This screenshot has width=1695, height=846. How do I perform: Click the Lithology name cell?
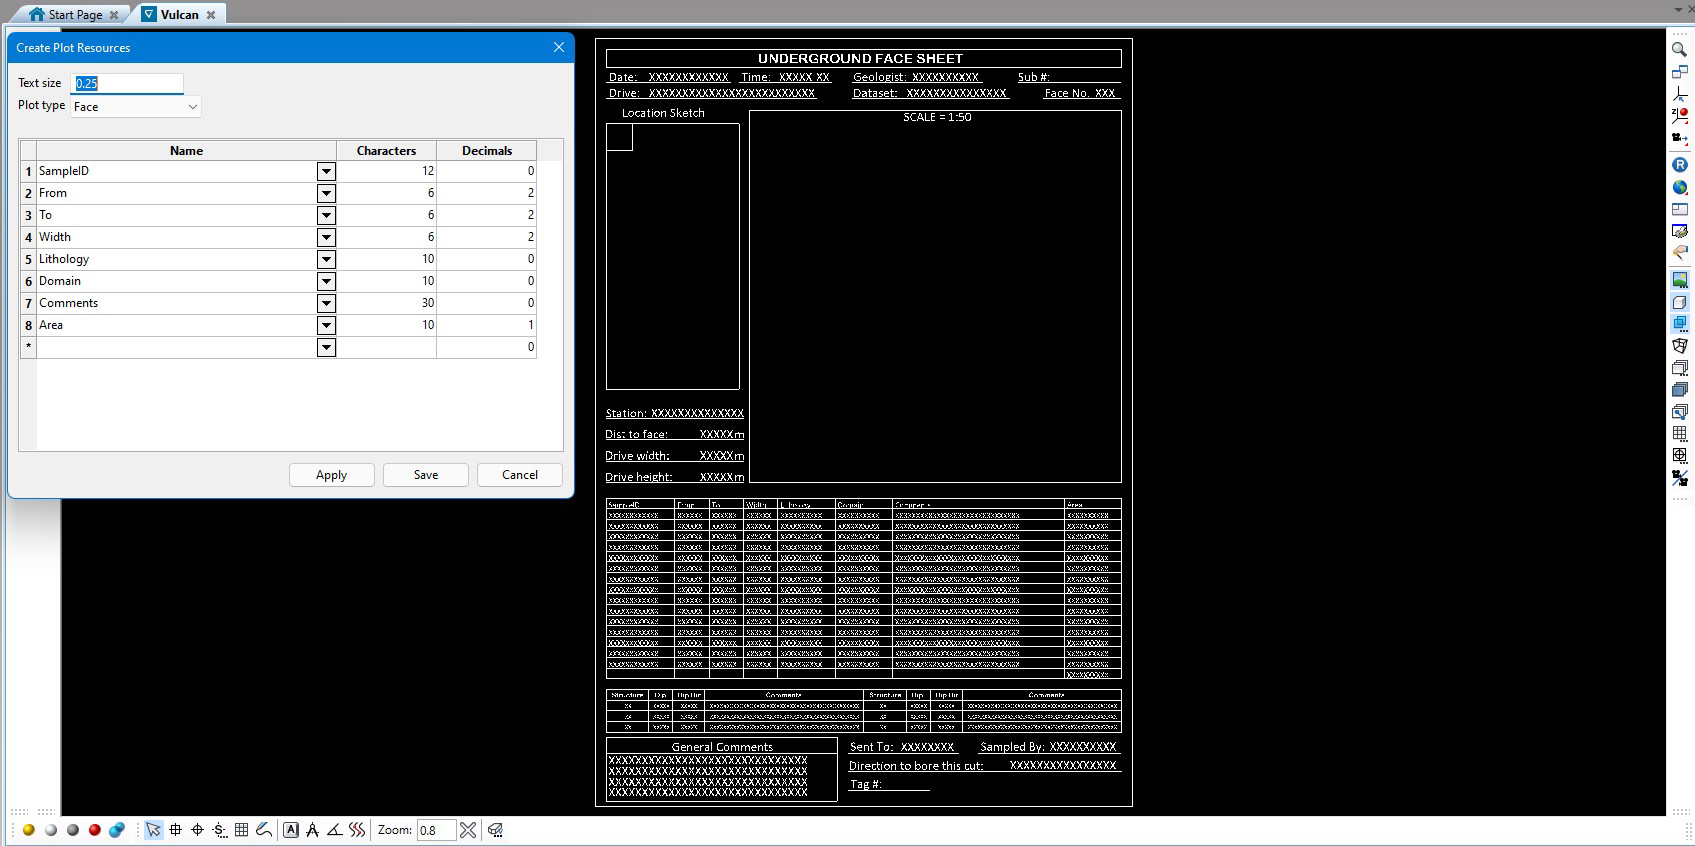(177, 259)
